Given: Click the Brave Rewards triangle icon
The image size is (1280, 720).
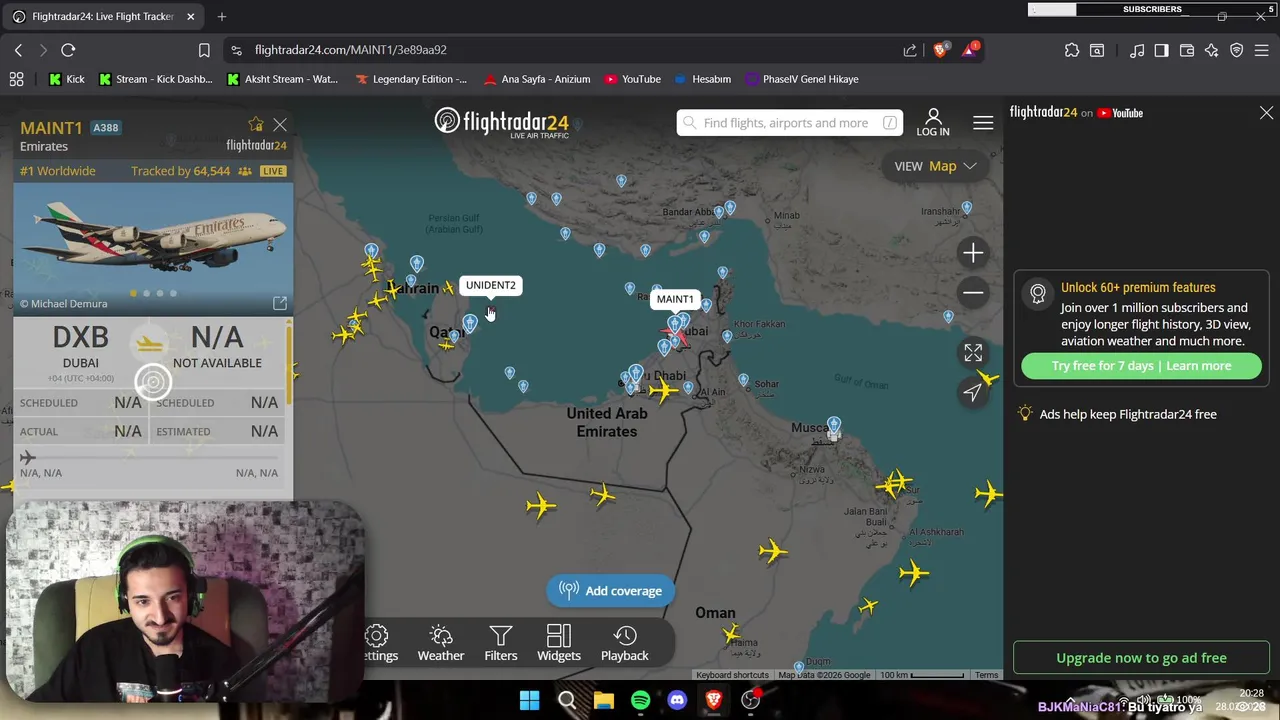Looking at the screenshot, I should [x=970, y=50].
